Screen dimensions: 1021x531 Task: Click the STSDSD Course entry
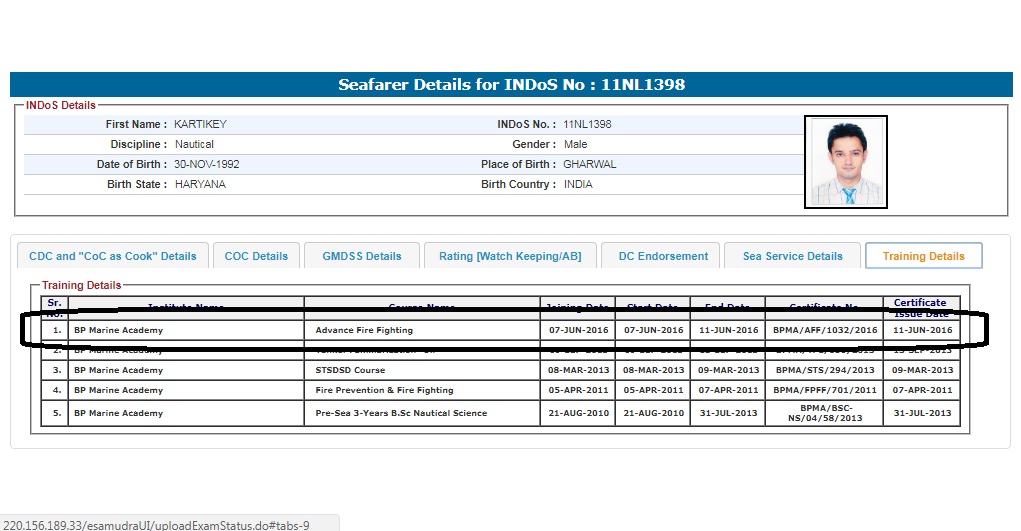click(x=350, y=370)
